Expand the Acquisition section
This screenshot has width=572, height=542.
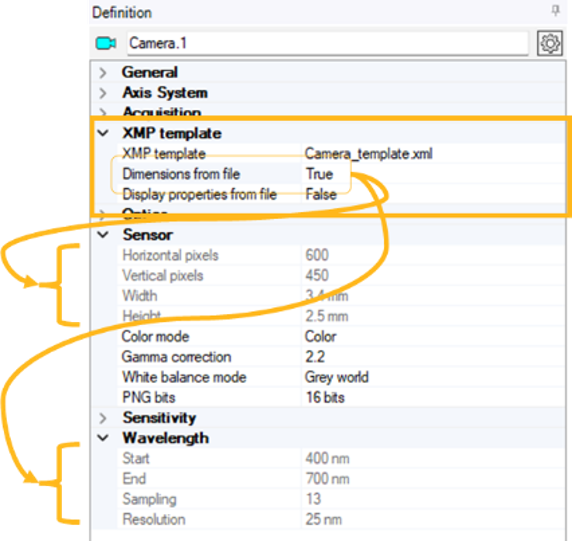(103, 112)
